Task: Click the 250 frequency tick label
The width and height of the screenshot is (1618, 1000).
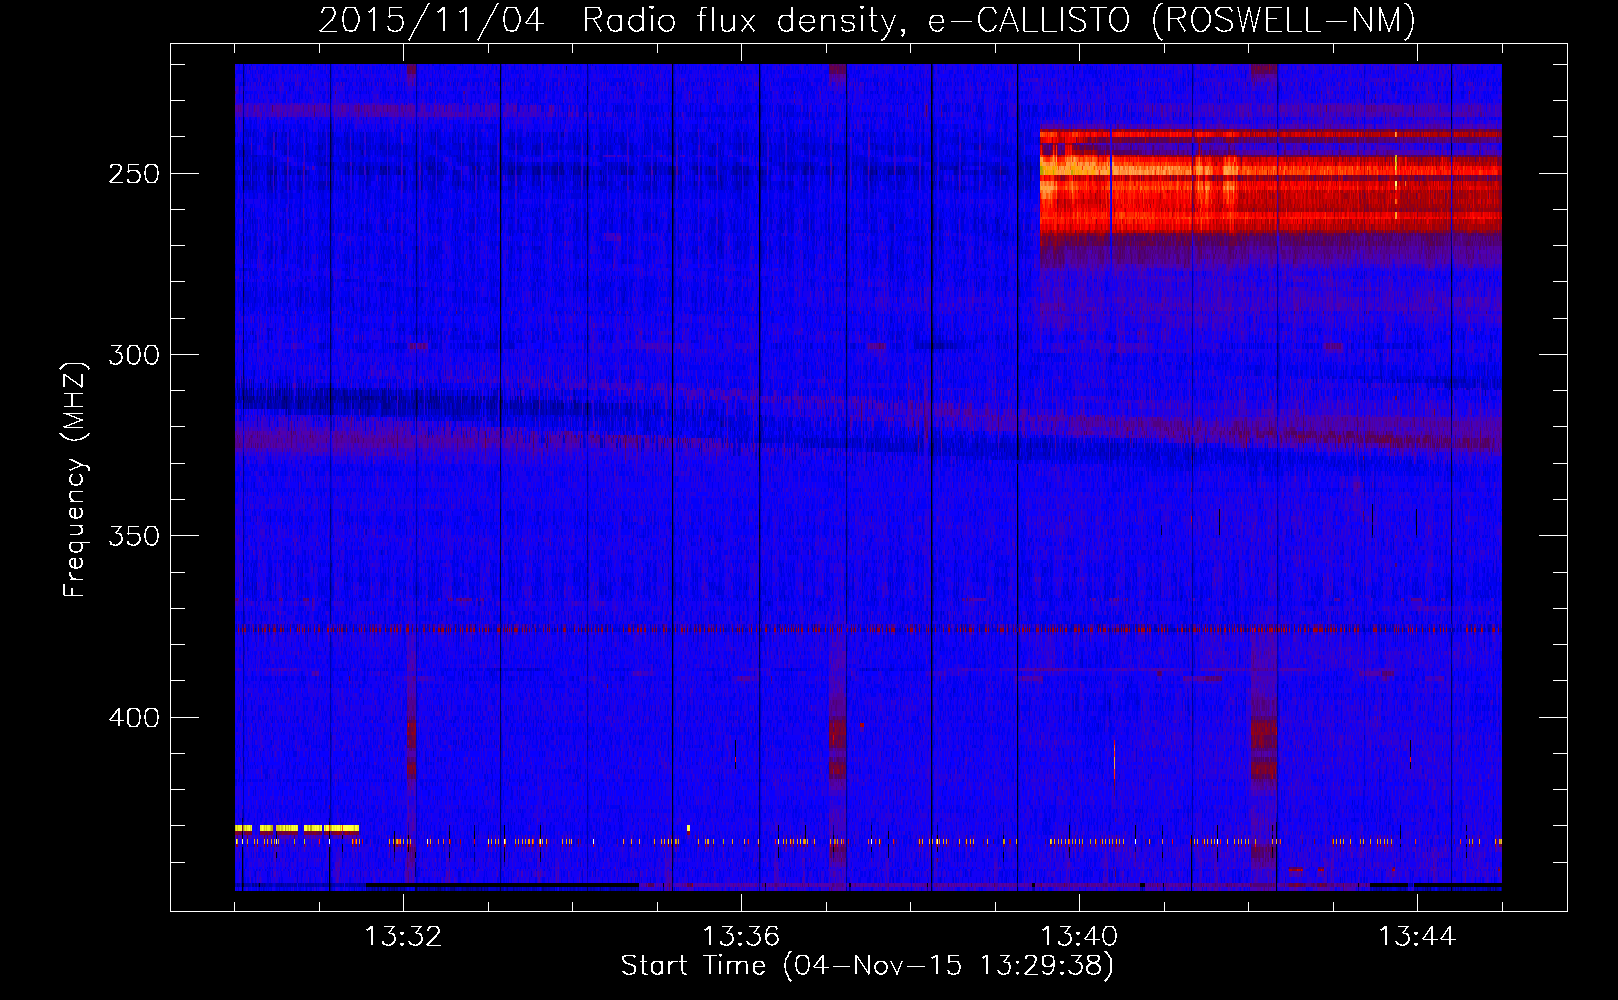Action: 135,174
